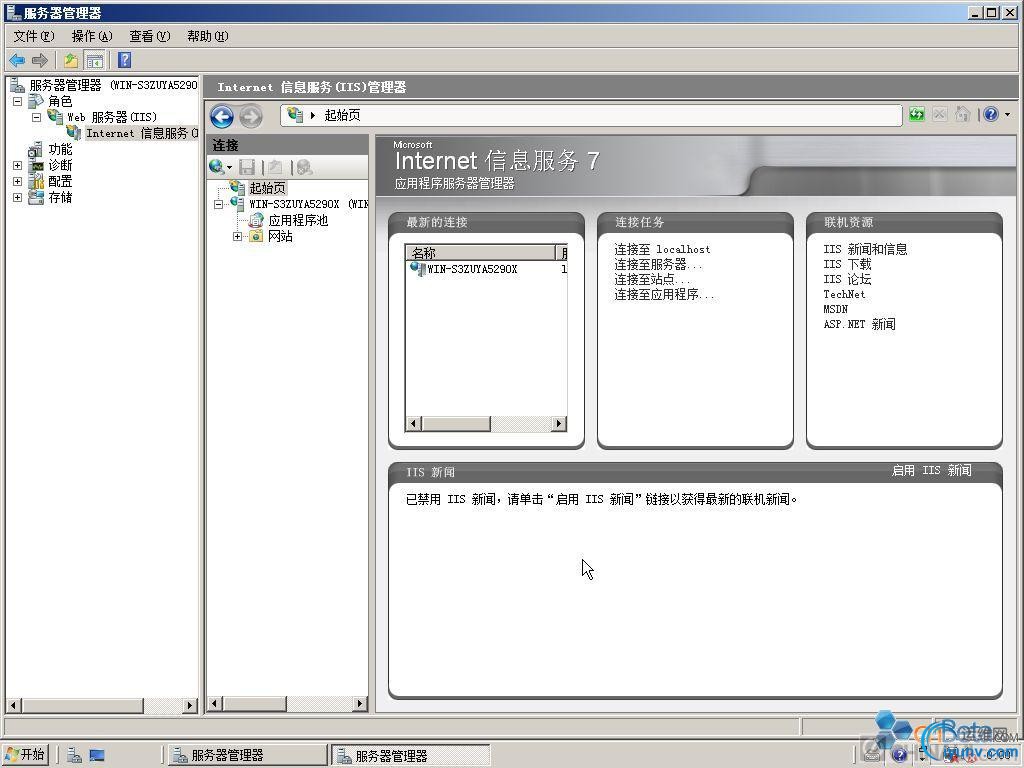Click the up one level icon in connections toolbar
1024x768 pixels.
276,167
